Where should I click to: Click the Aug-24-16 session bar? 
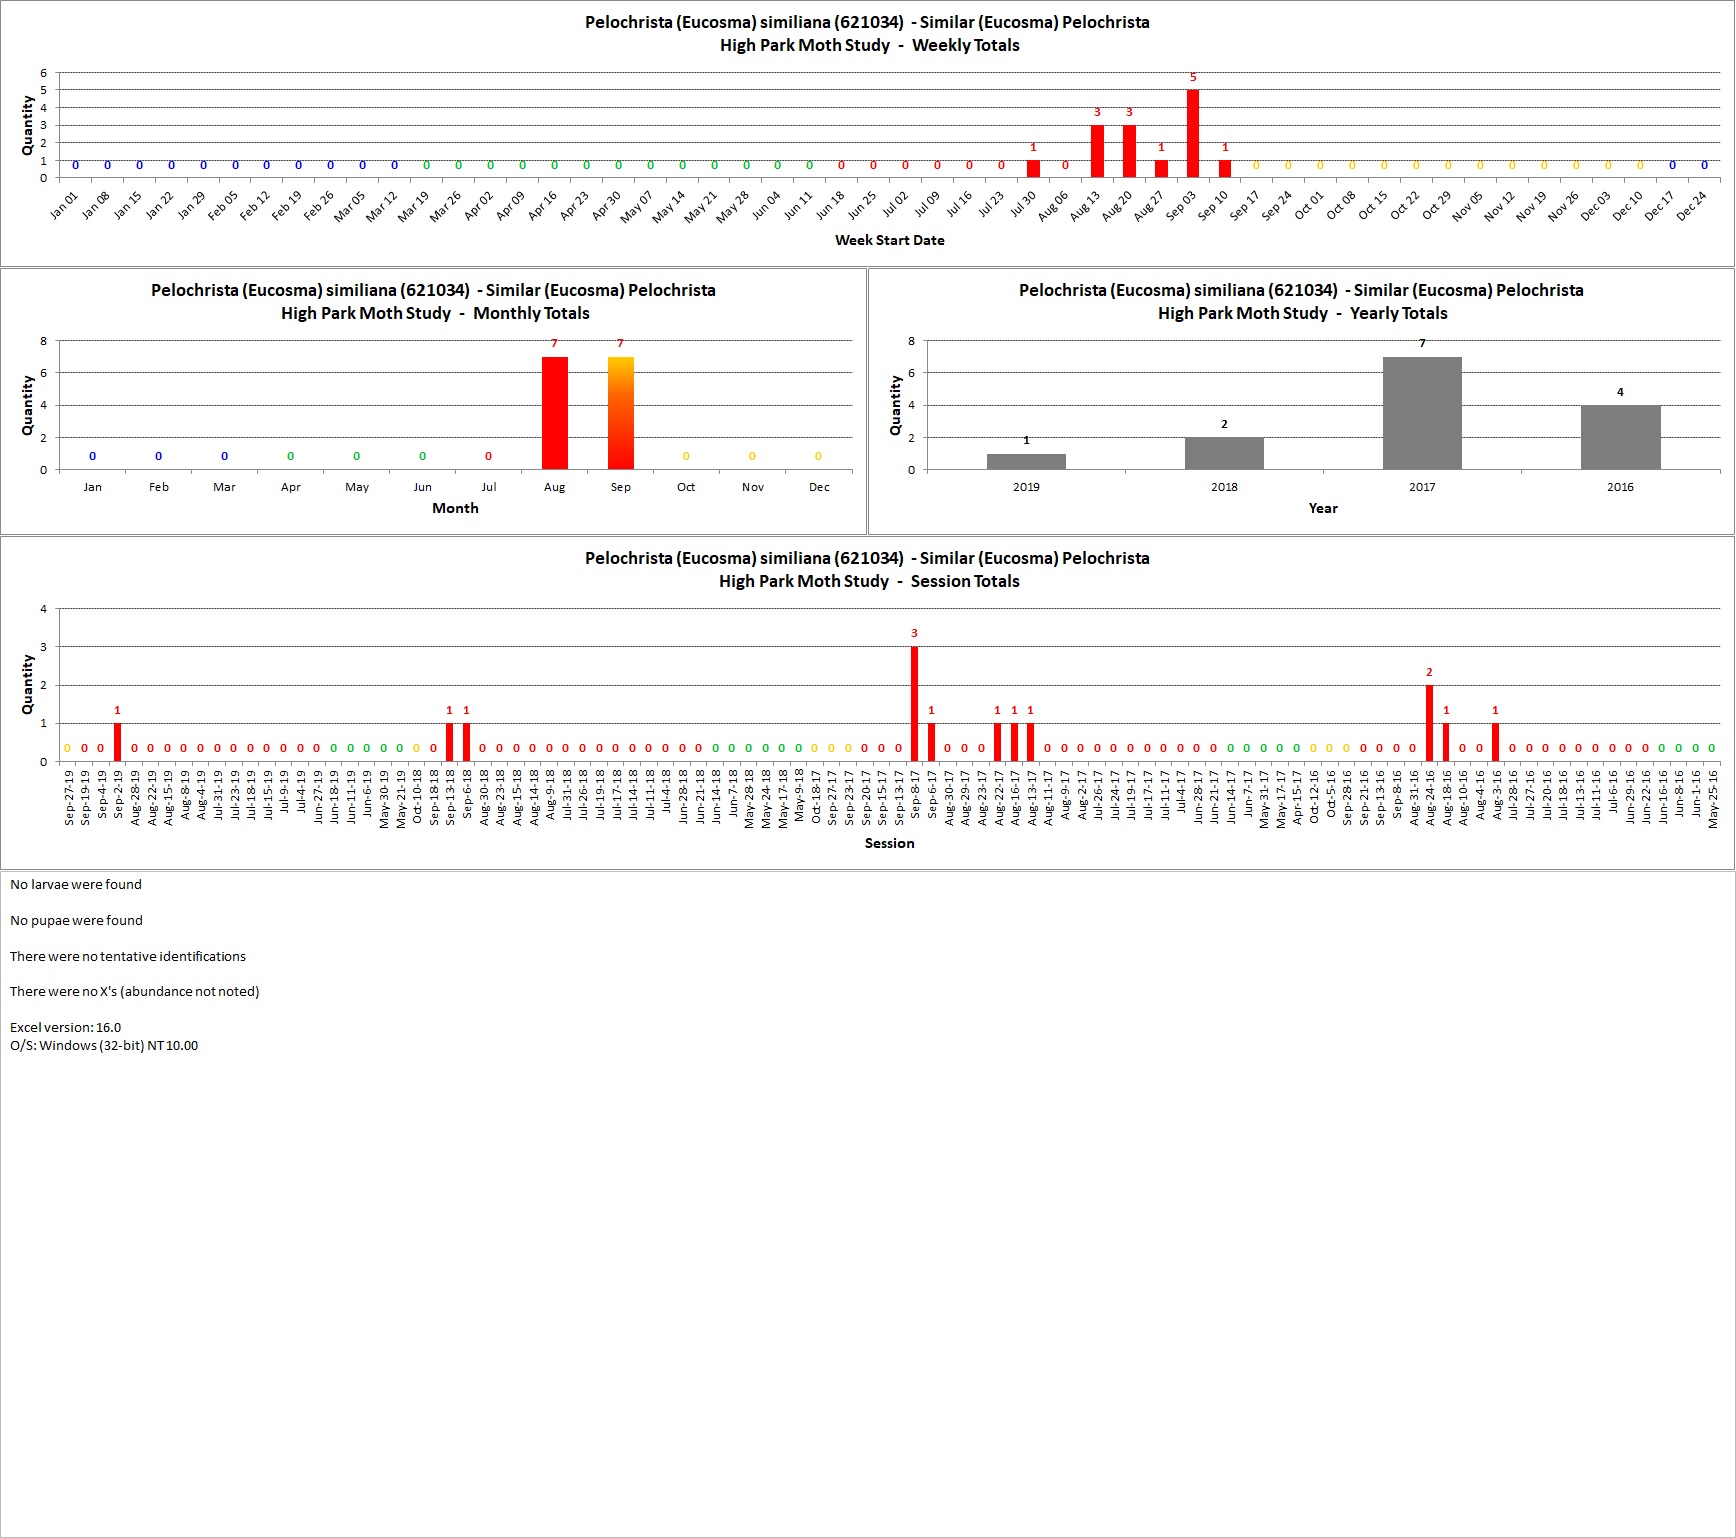point(1429,723)
